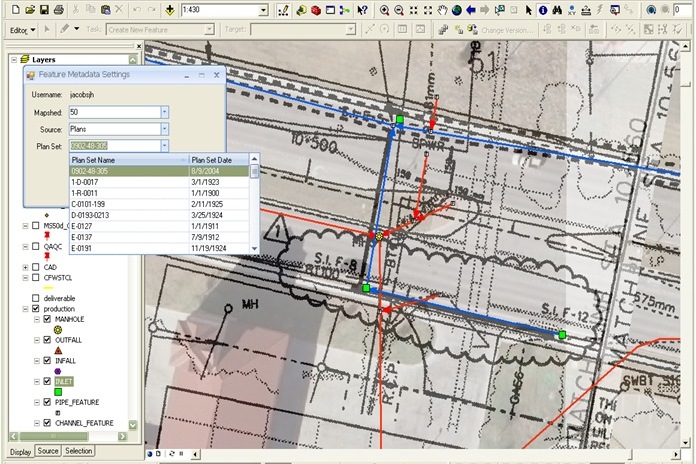696x464 pixels.
Task: Toggle the CHANNEL_FEATURE layer checkbox
Action: coord(47,423)
